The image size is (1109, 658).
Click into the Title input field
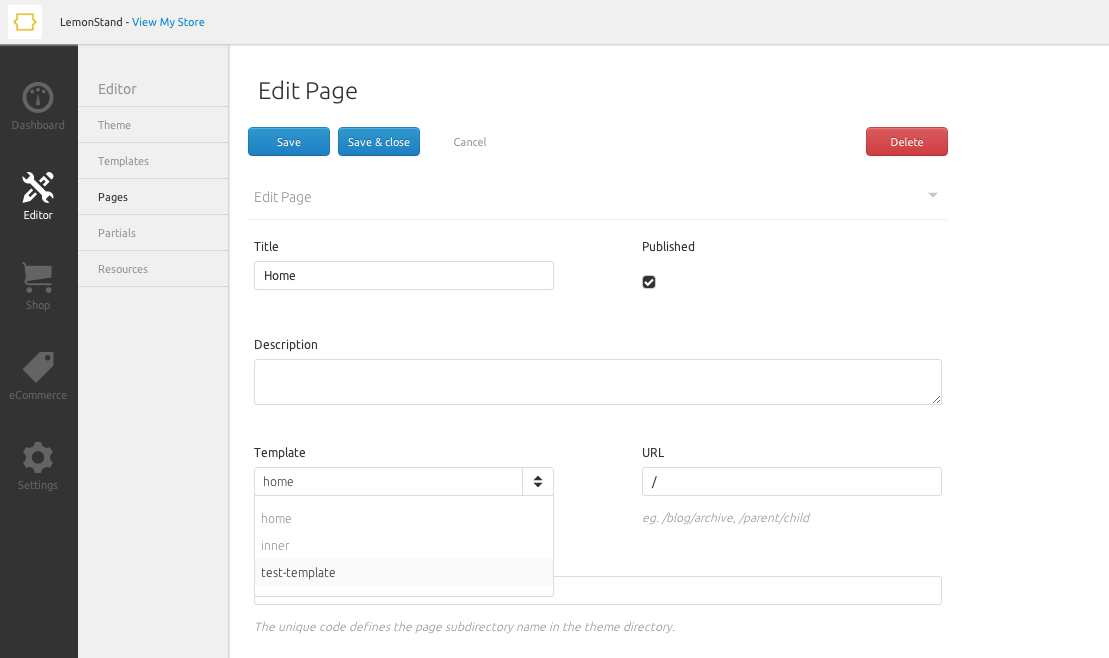(403, 276)
